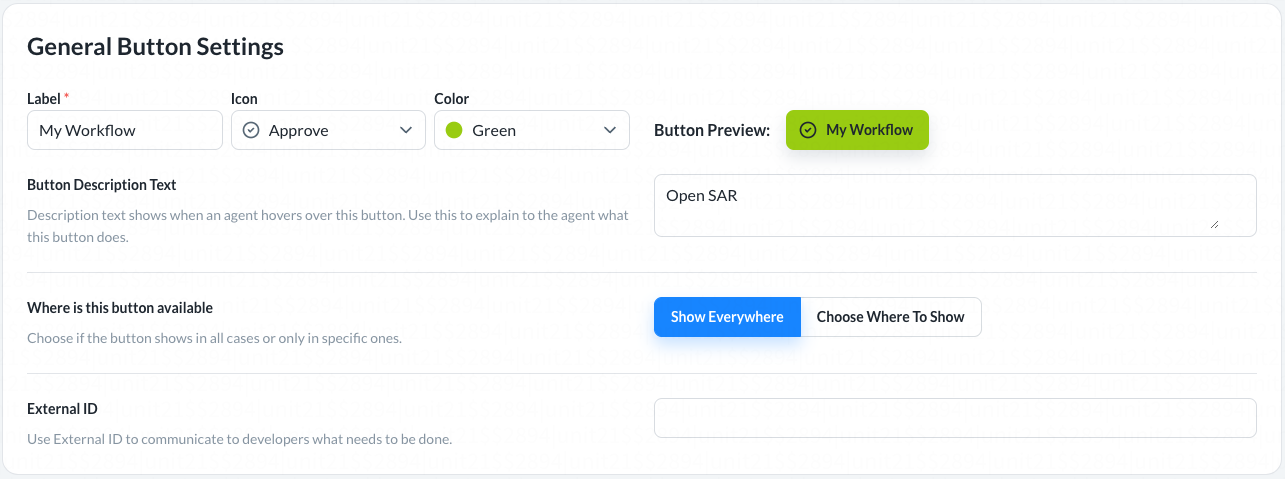Focus the Label input containing My Workflow
Viewport: 1285px width, 479px height.
pos(124,130)
